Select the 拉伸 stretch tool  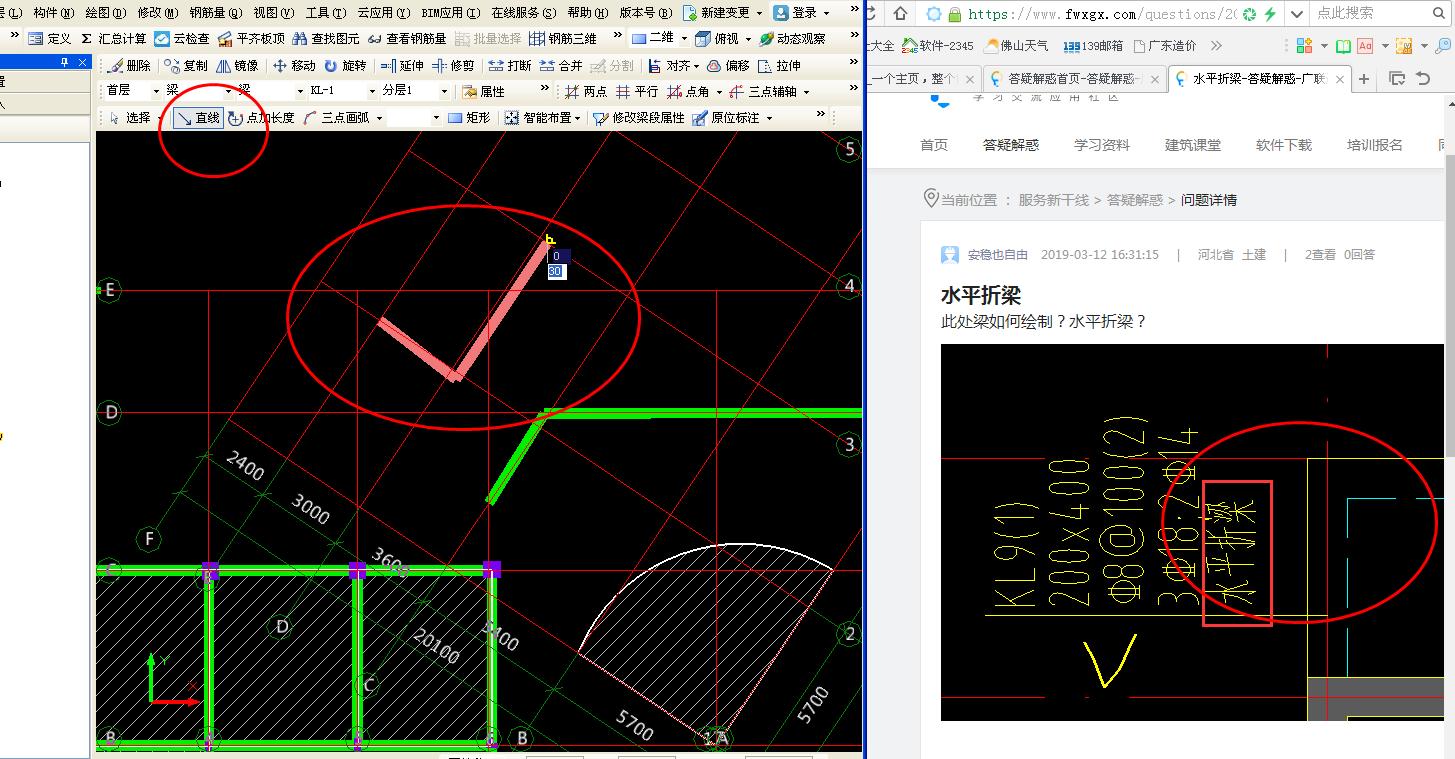779,65
